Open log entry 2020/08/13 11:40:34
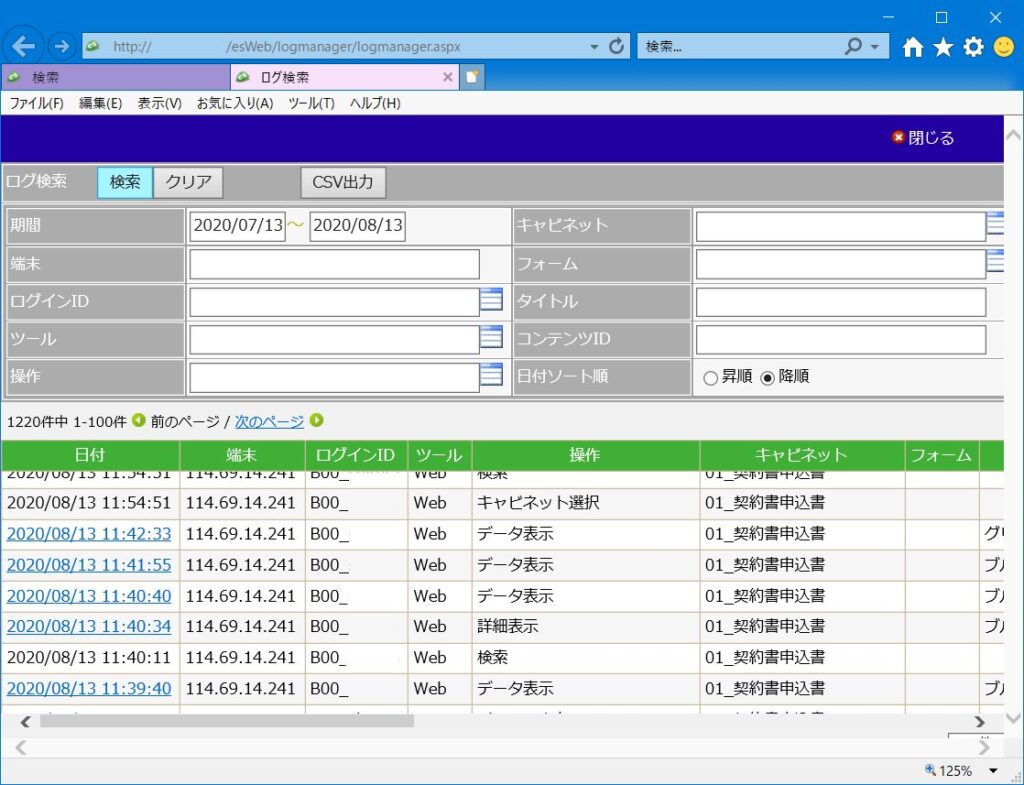Image resolution: width=1024 pixels, height=785 pixels. click(x=89, y=626)
